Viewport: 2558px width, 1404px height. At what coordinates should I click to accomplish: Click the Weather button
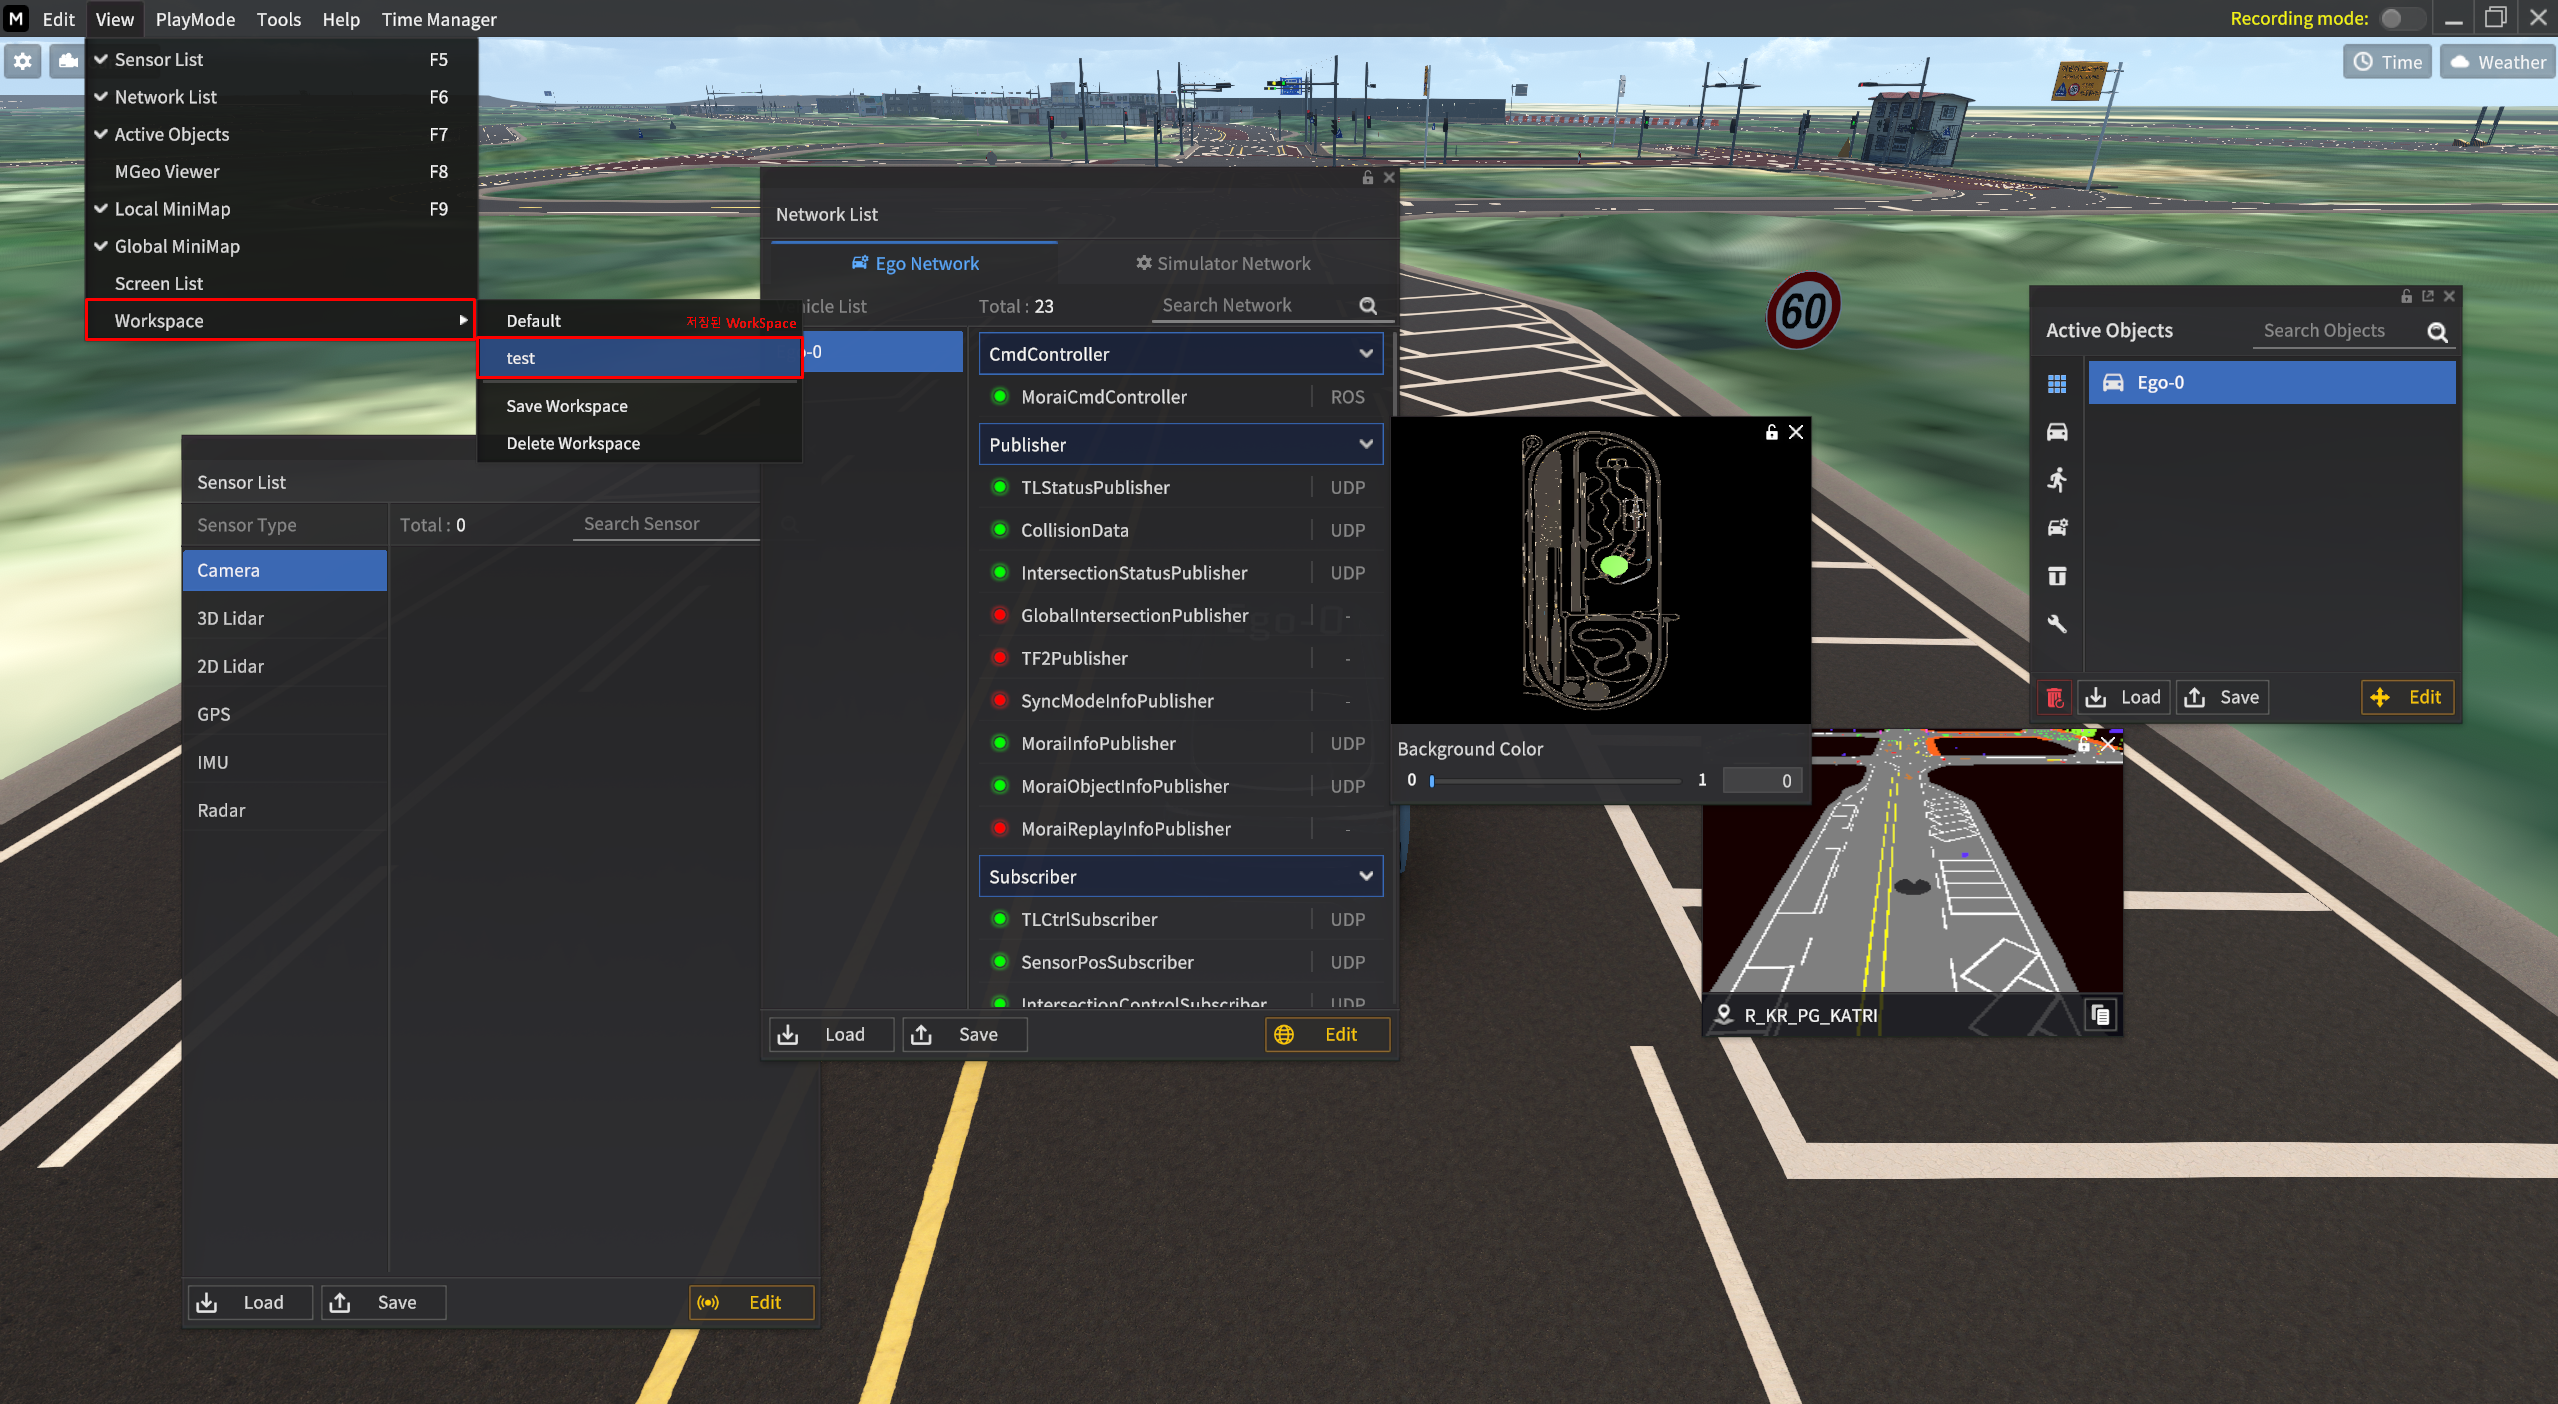tap(2497, 62)
